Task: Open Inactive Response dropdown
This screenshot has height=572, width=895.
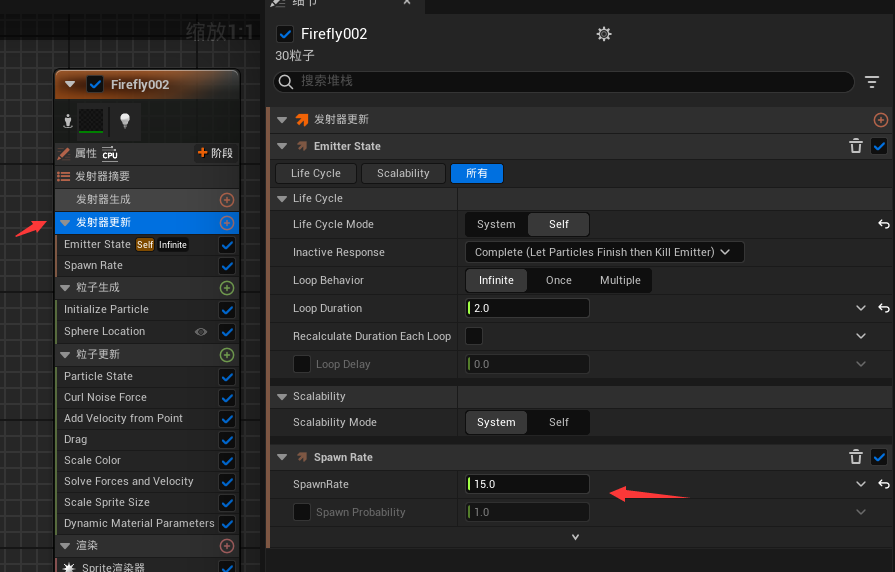Action: click(604, 252)
